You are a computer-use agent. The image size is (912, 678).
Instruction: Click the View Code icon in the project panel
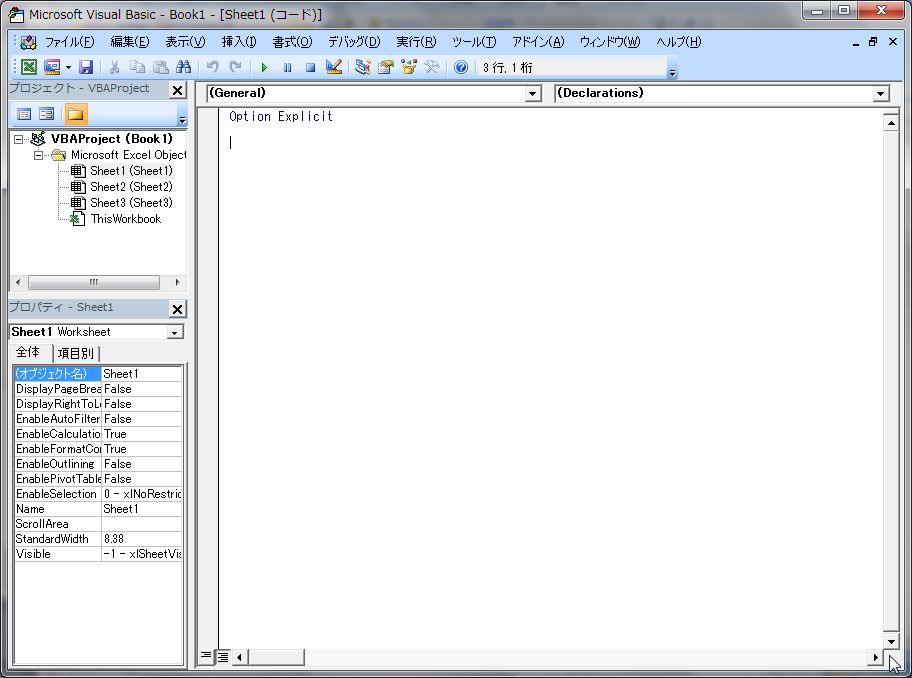(24, 114)
